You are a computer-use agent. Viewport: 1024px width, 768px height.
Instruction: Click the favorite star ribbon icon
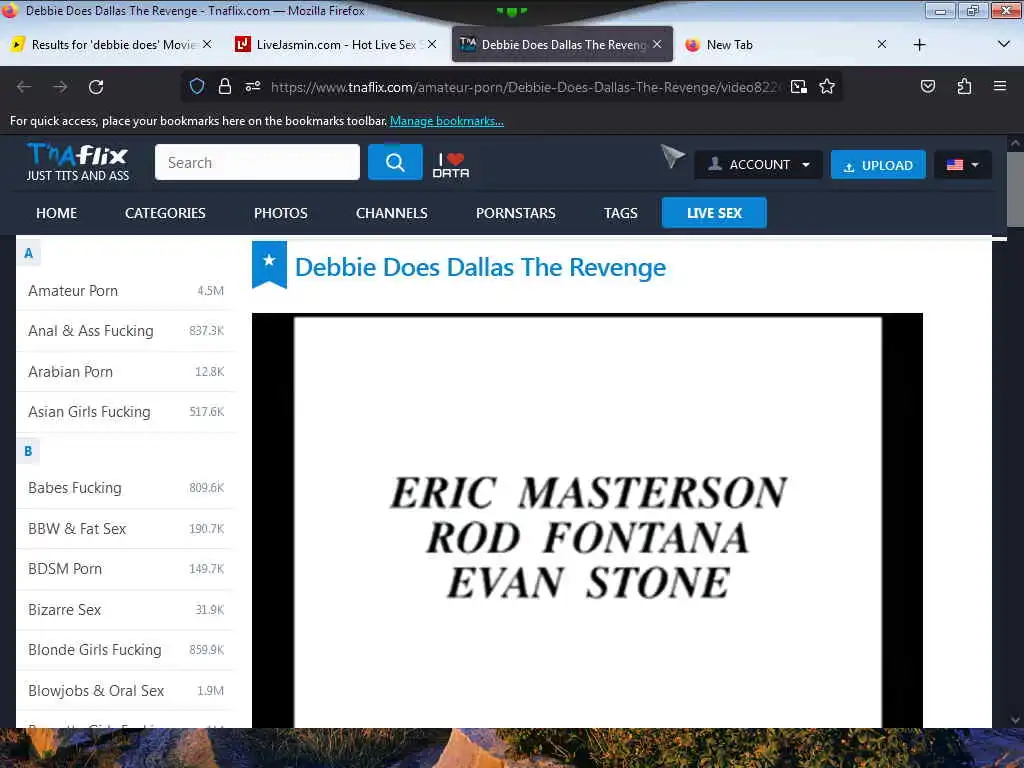tap(269, 264)
